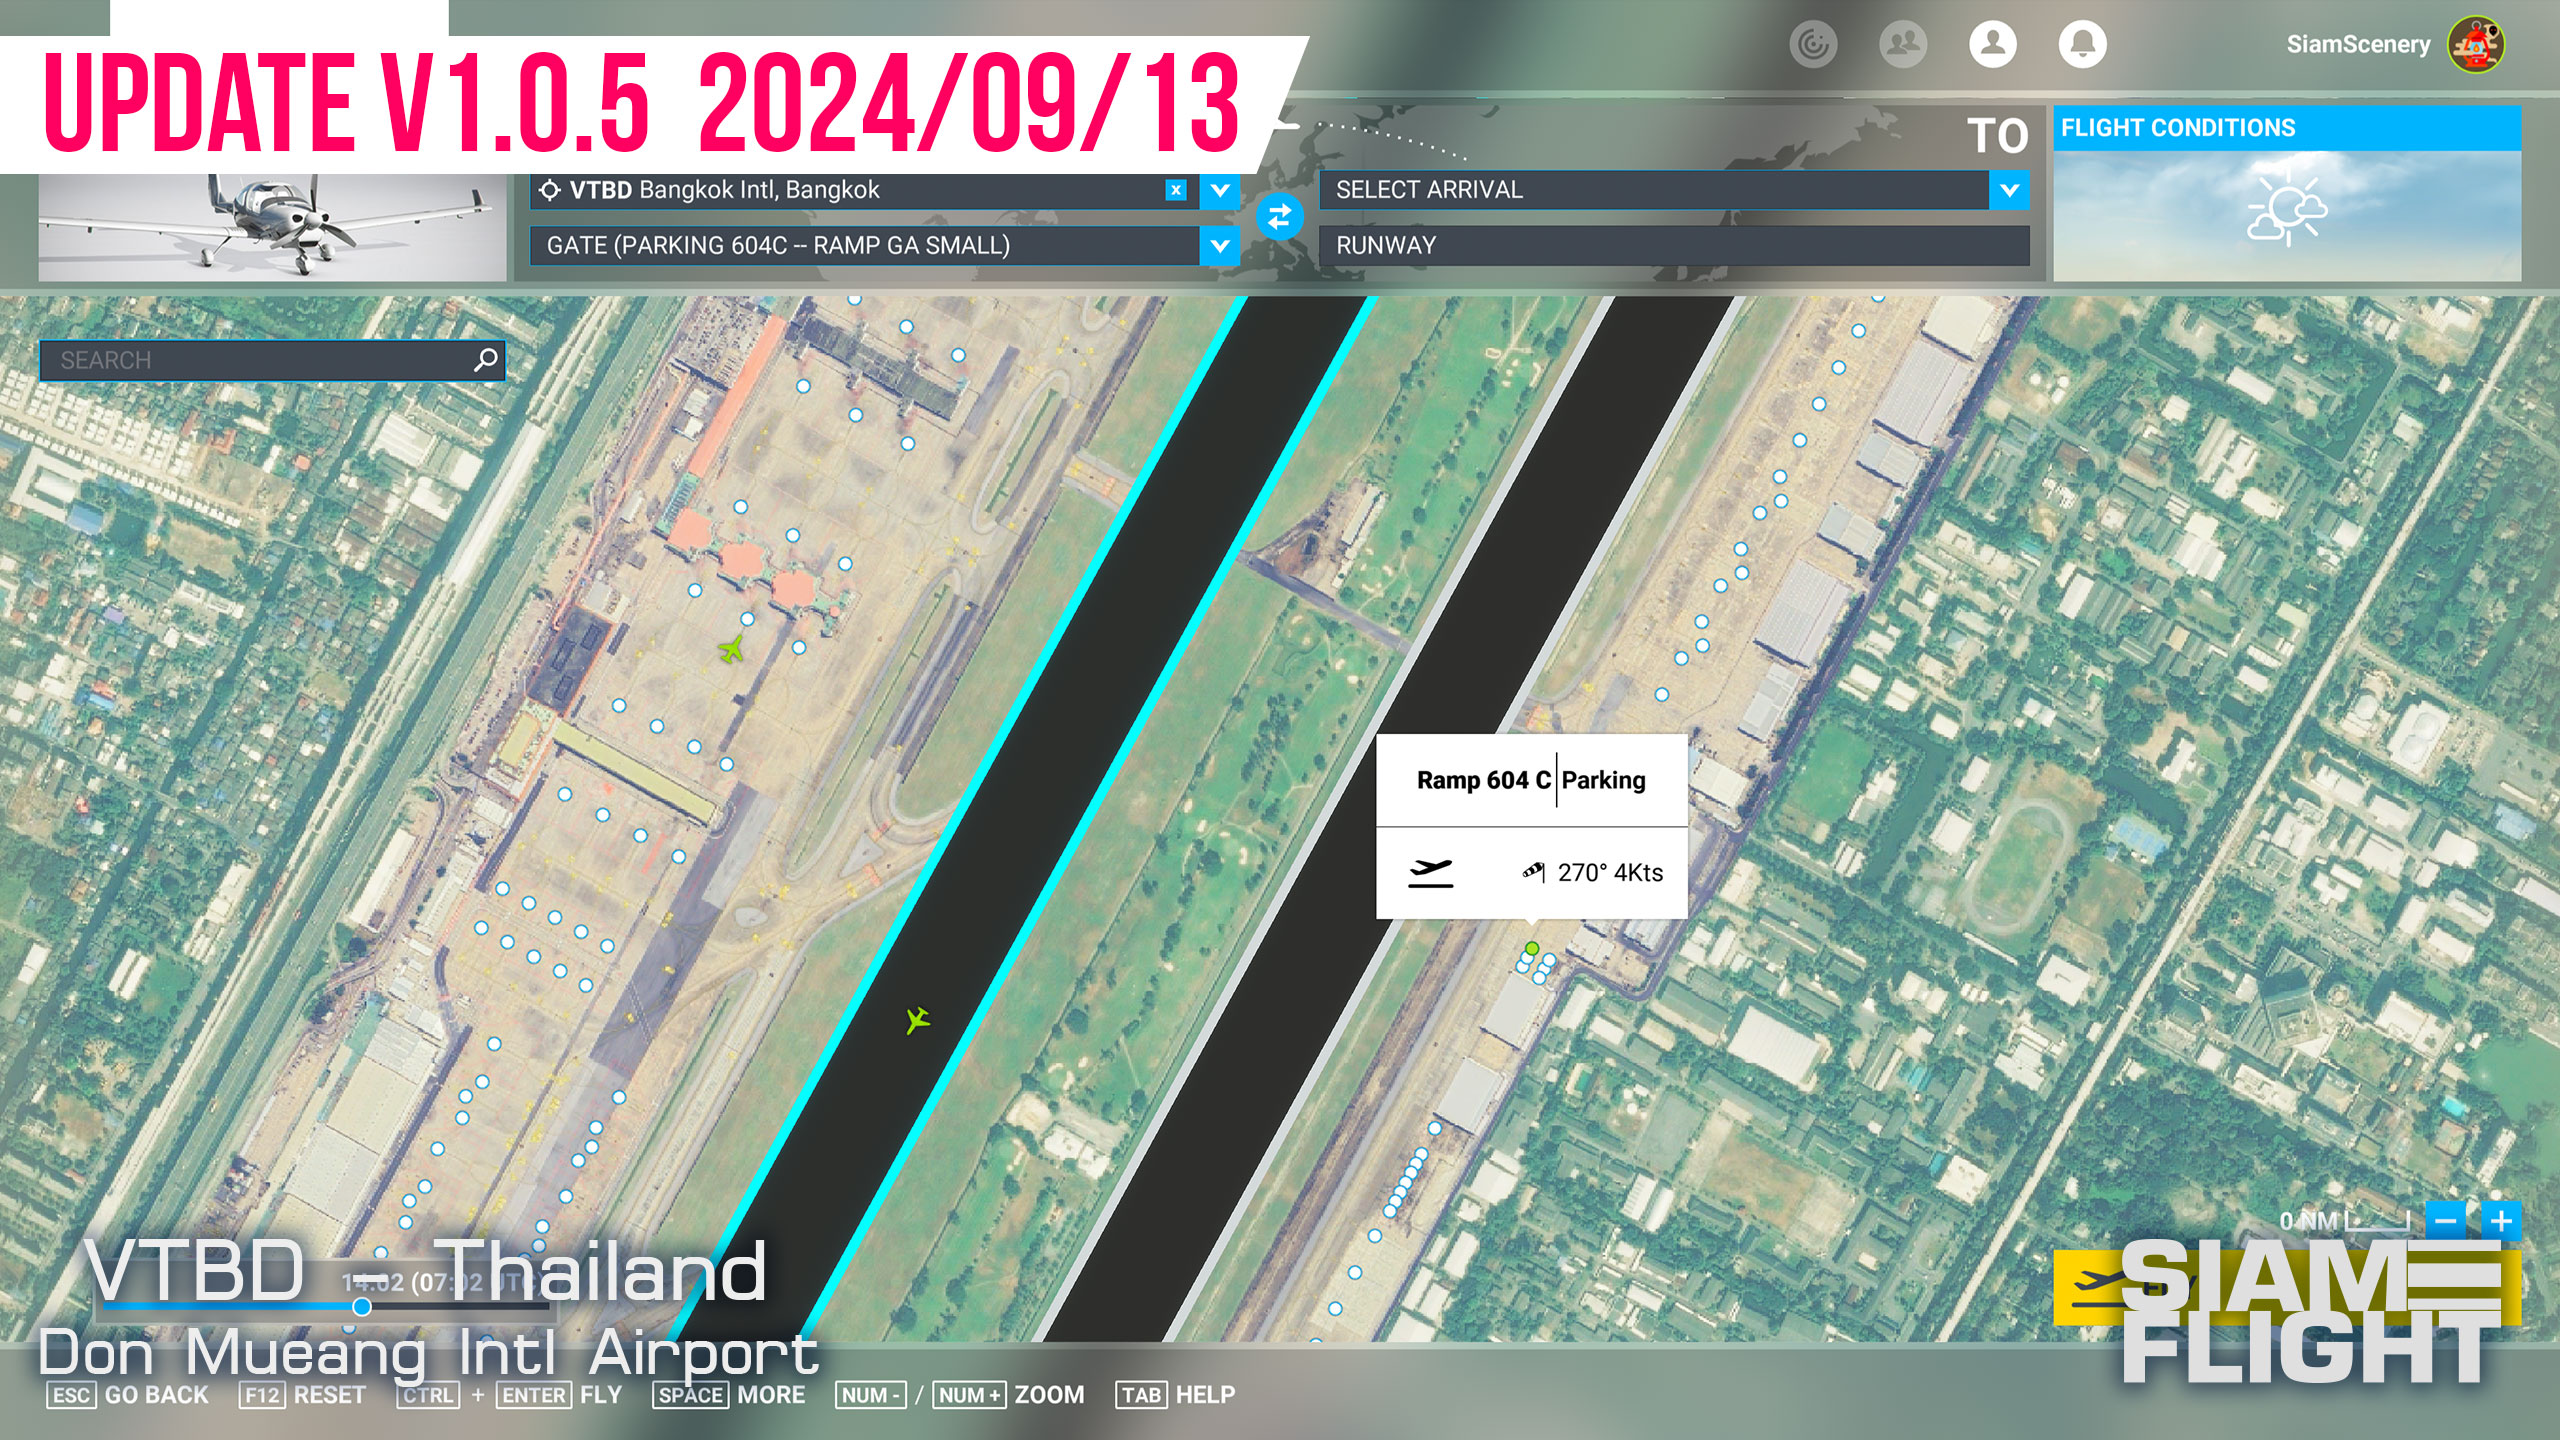Set departure using takeoff plane icon in popup
2560x1440 pixels.
pyautogui.click(x=1430, y=872)
